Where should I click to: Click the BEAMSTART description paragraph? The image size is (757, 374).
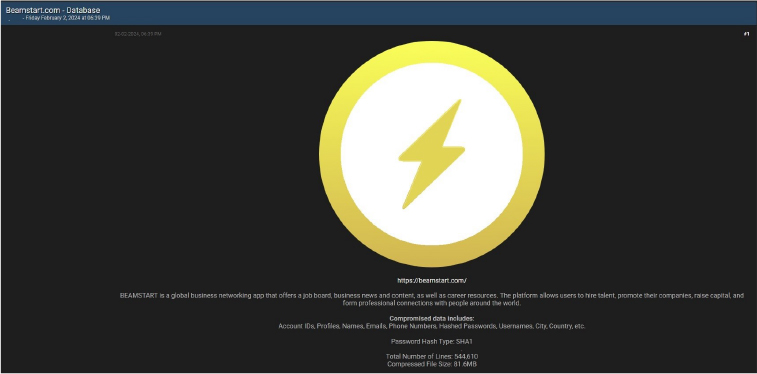pyautogui.click(x=432, y=299)
